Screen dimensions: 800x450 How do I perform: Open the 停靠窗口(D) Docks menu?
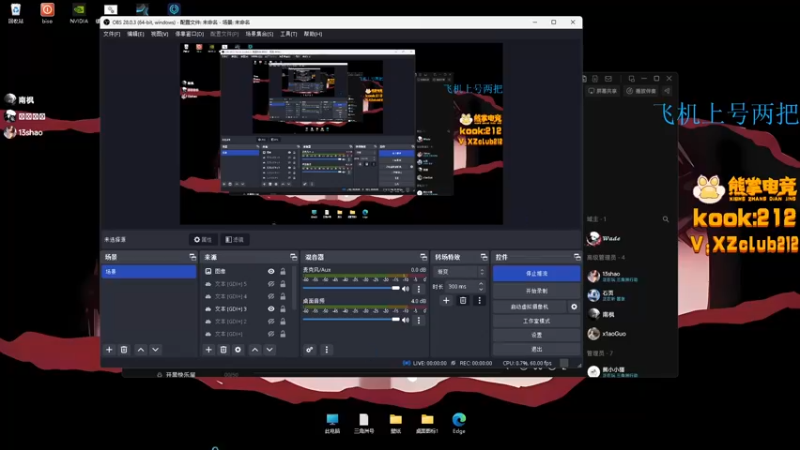[189, 34]
